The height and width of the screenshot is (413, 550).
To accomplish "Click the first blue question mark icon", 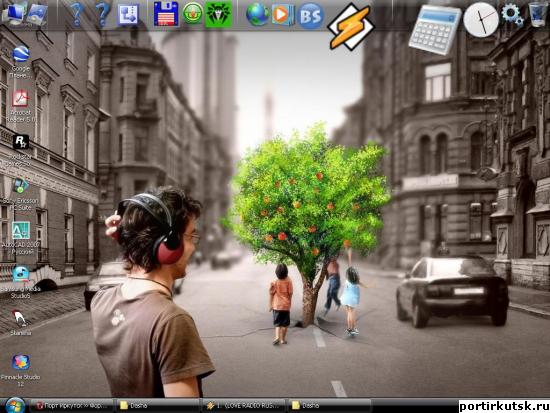I will (x=76, y=15).
